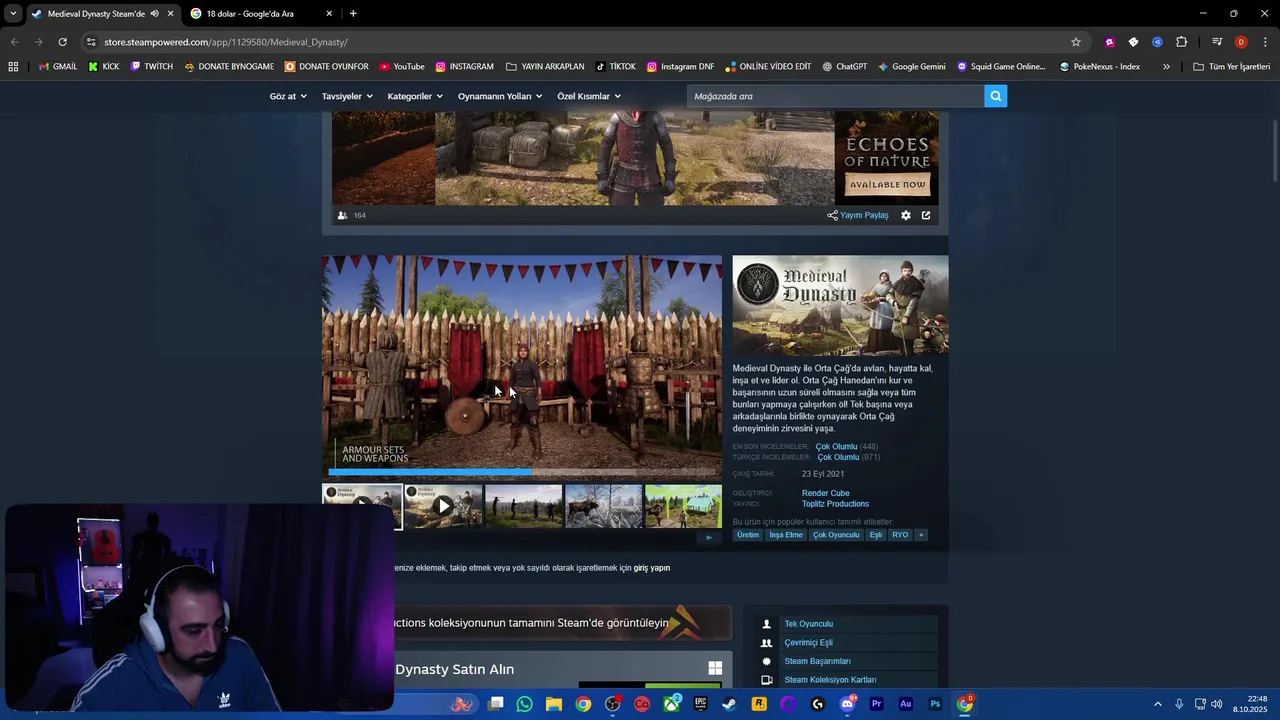
Task: Open the broadcast settings gear icon
Action: (x=906, y=215)
